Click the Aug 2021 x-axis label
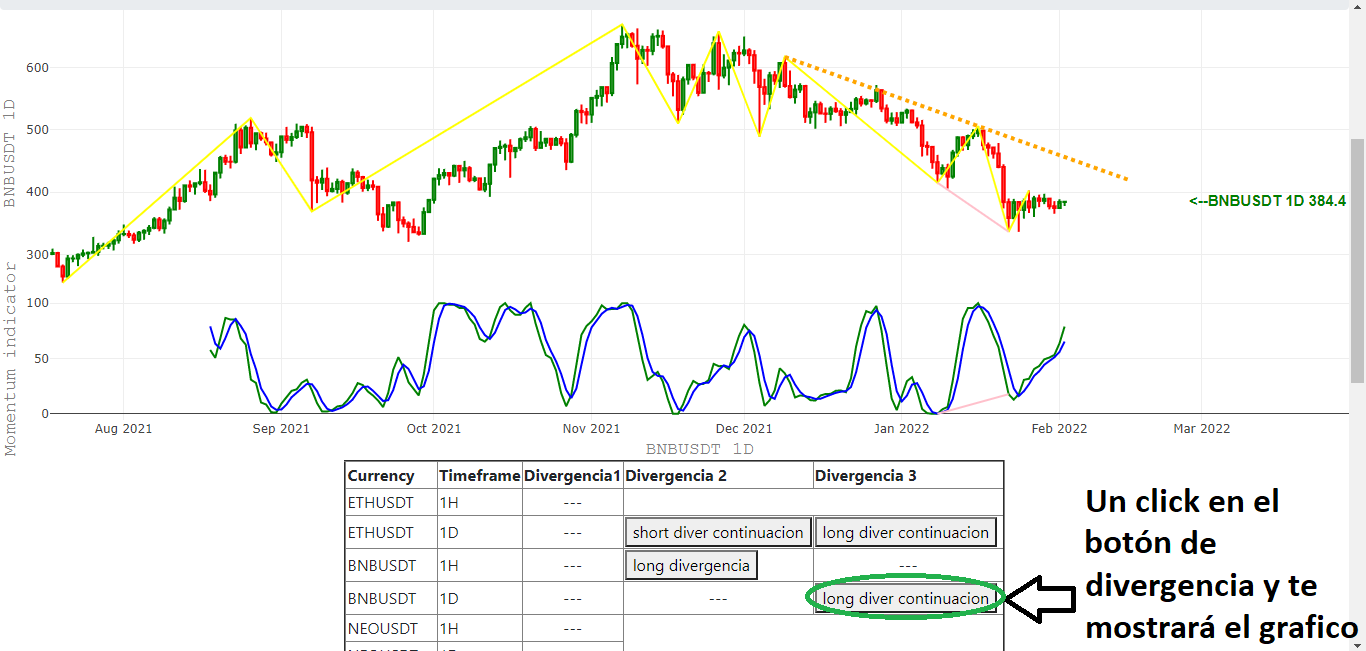 123,429
